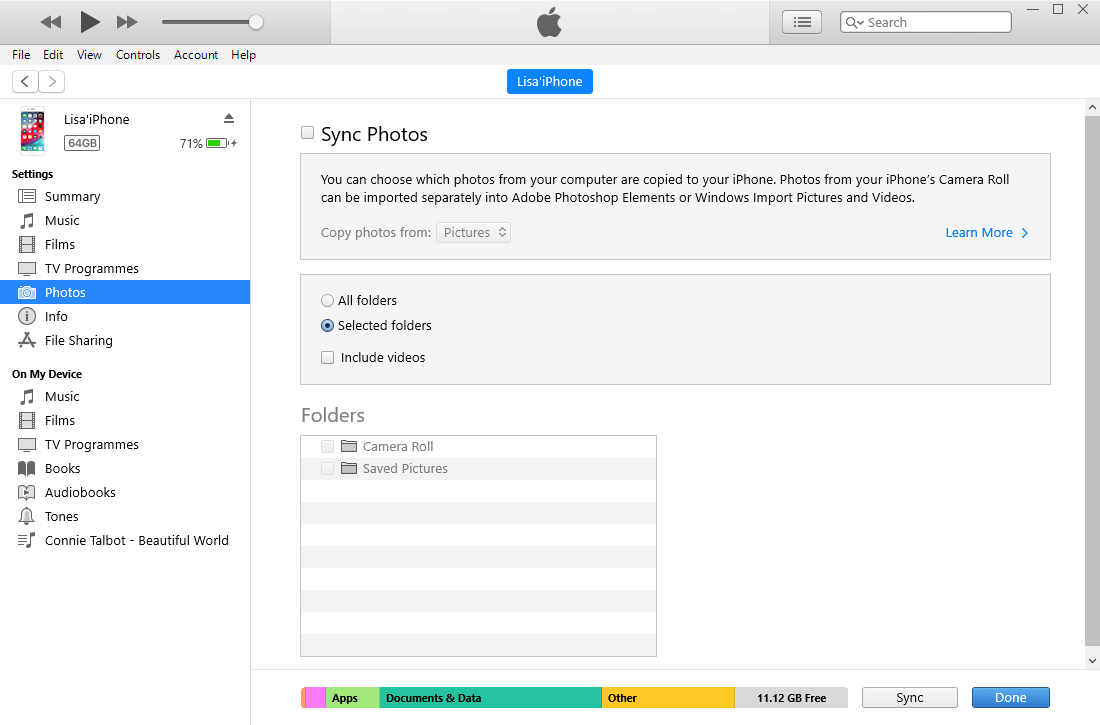Click the battery status icon
1100x725 pixels.
[221, 143]
